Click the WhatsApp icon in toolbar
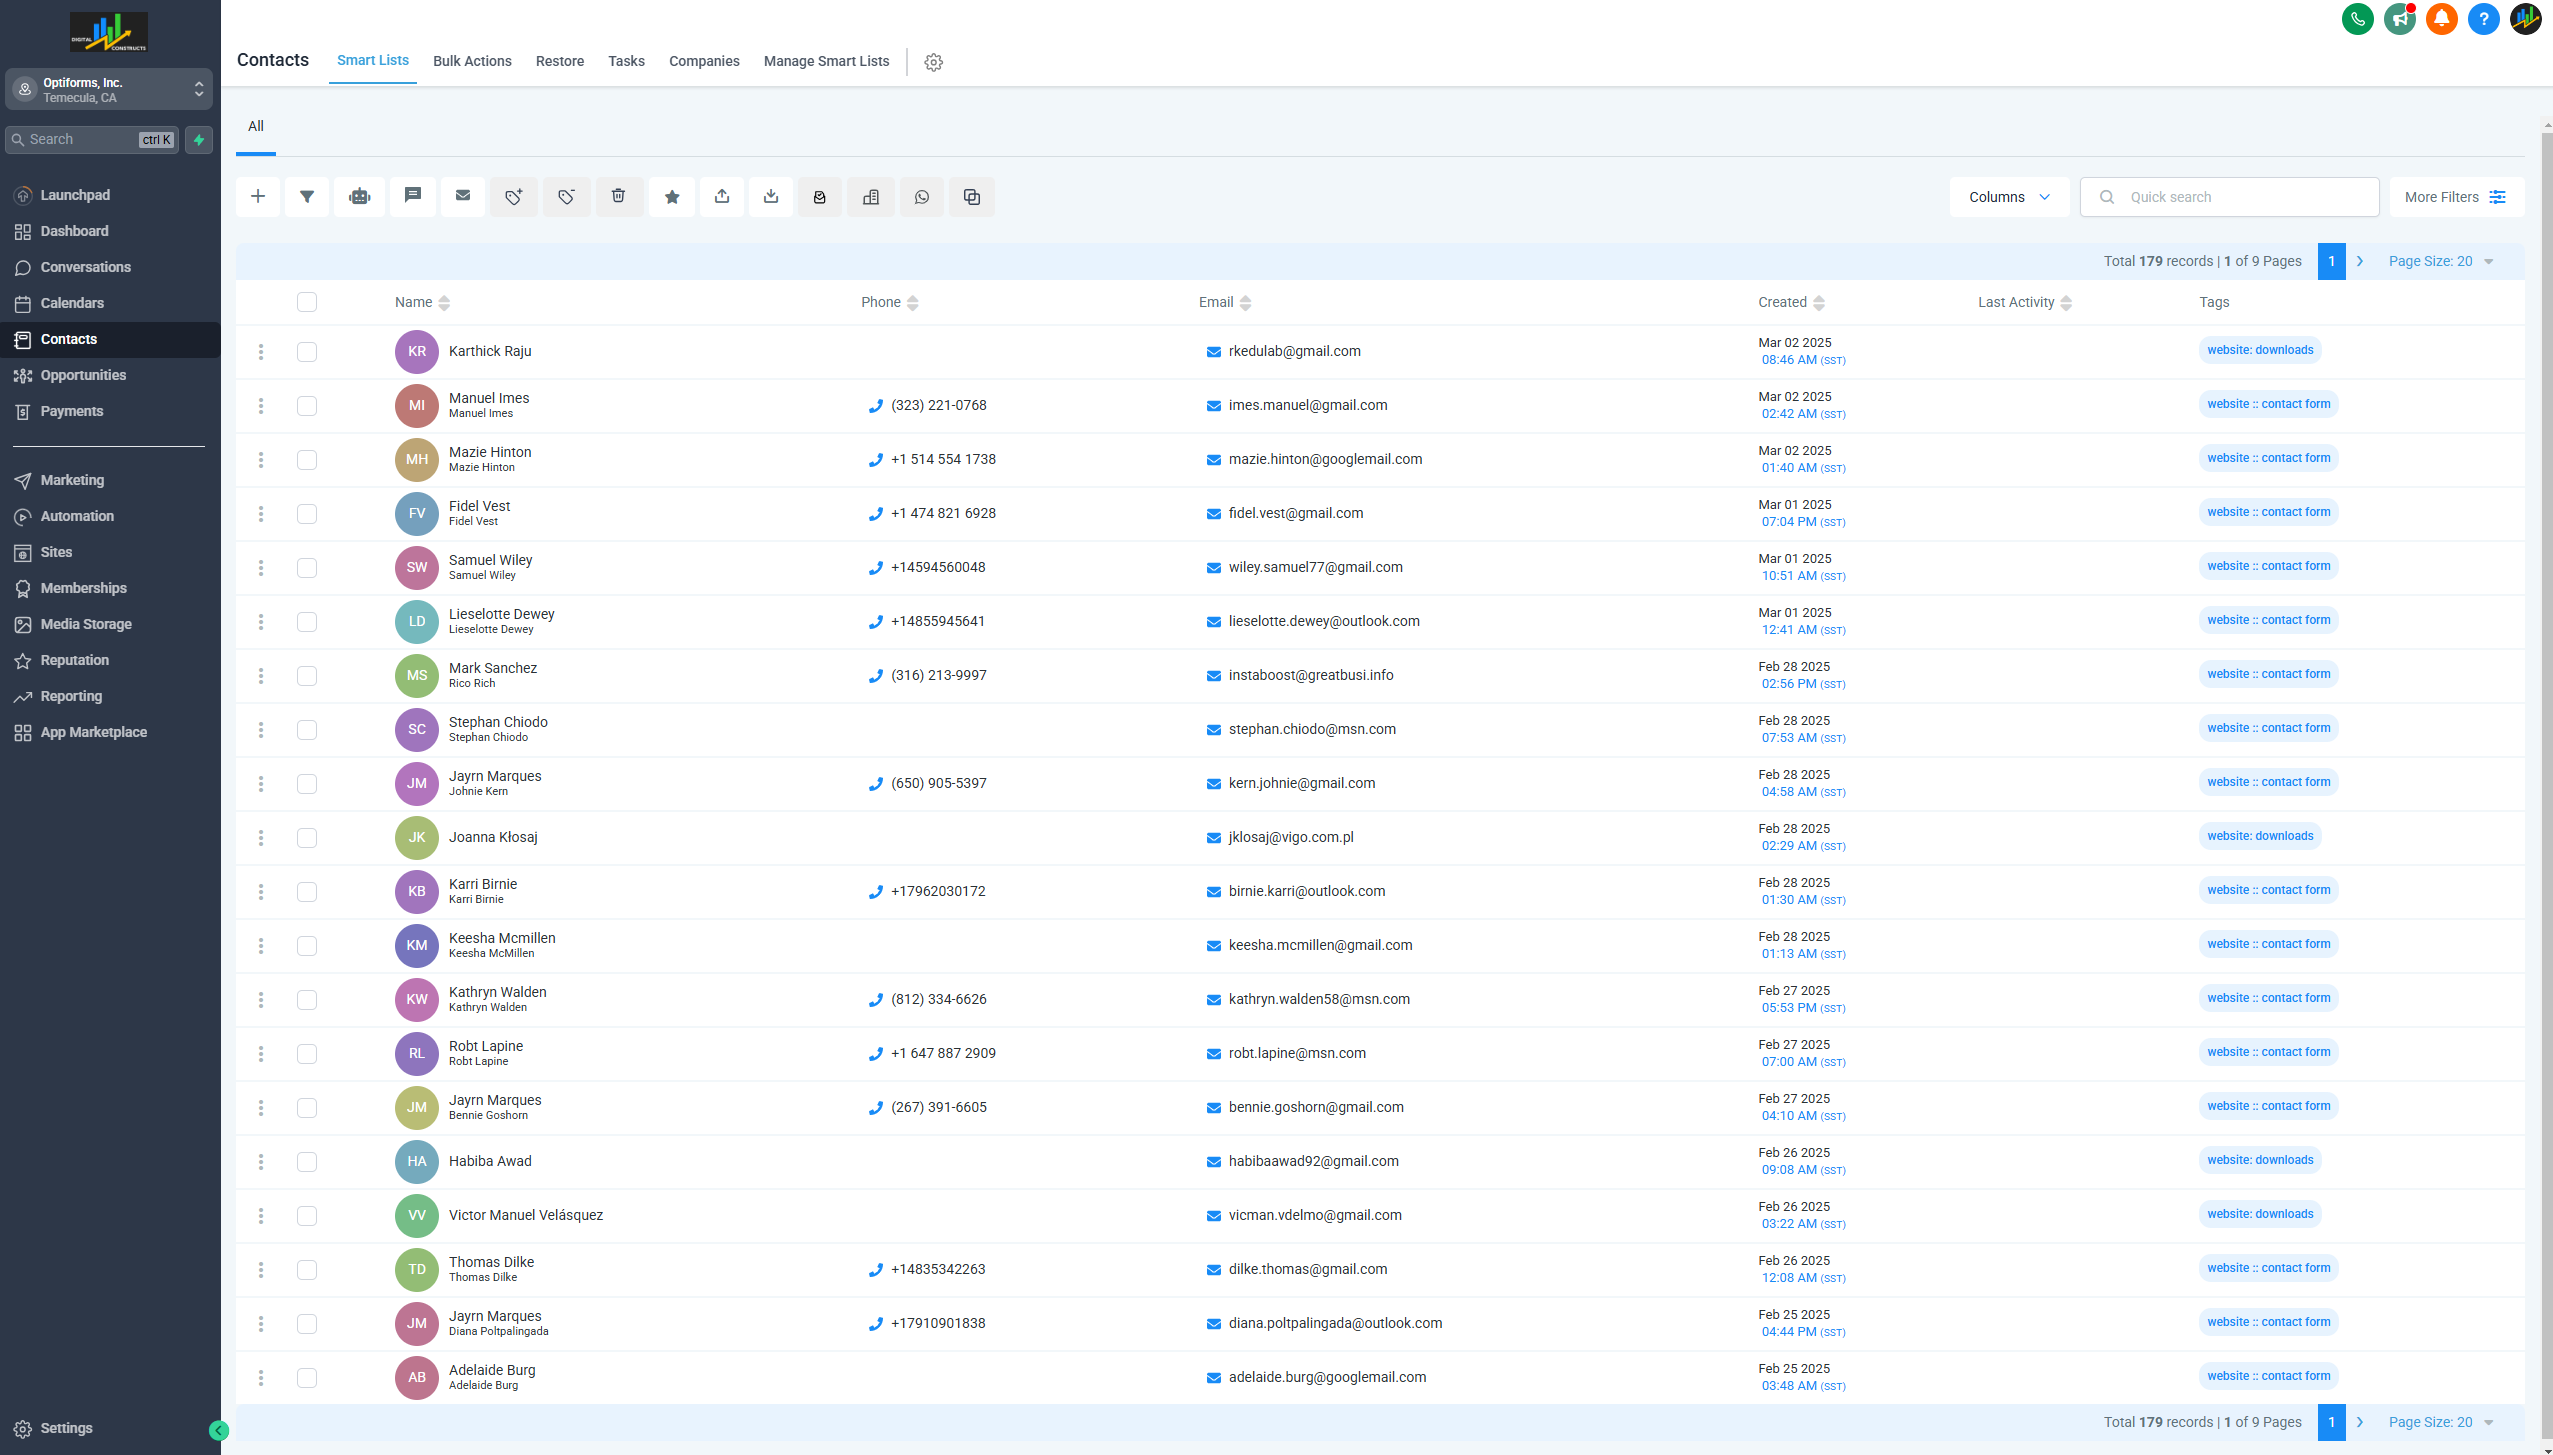Screen dimensions: 2553x1455 (922, 197)
